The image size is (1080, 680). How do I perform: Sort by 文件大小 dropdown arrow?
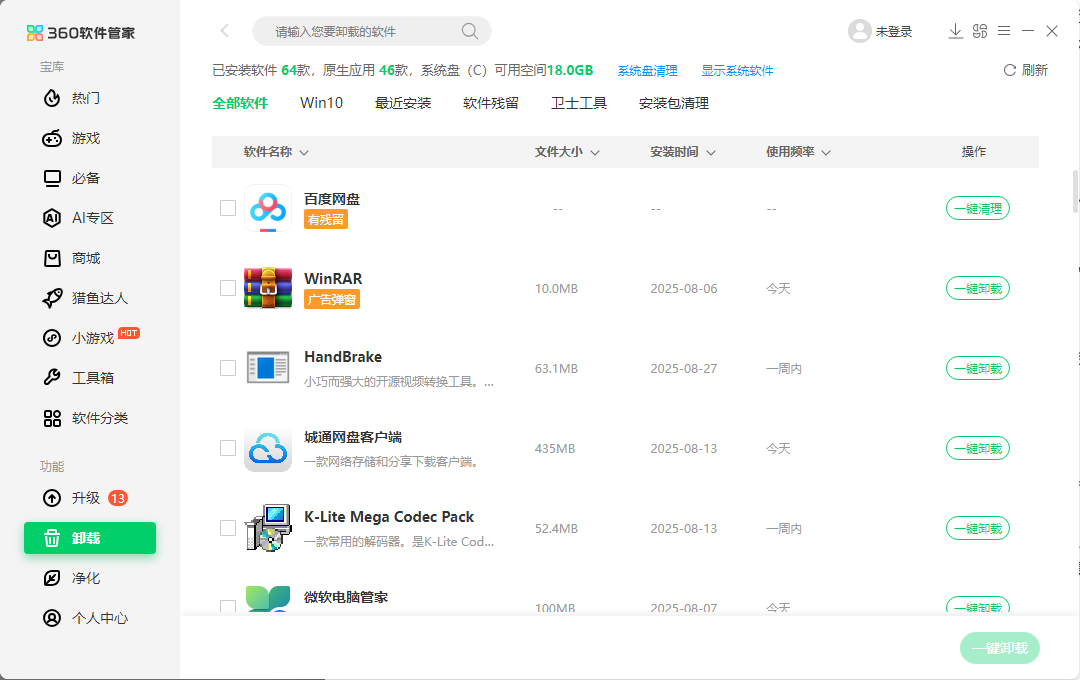596,152
